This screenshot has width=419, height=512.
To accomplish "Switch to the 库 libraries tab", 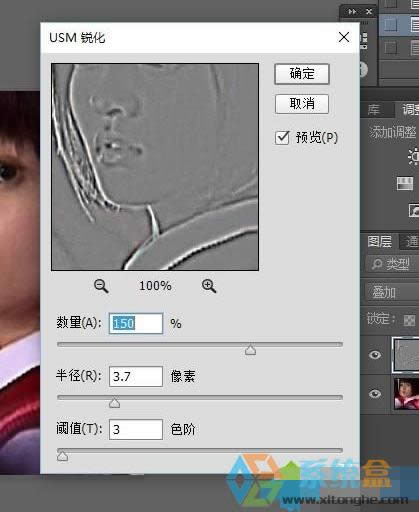I will click(374, 109).
